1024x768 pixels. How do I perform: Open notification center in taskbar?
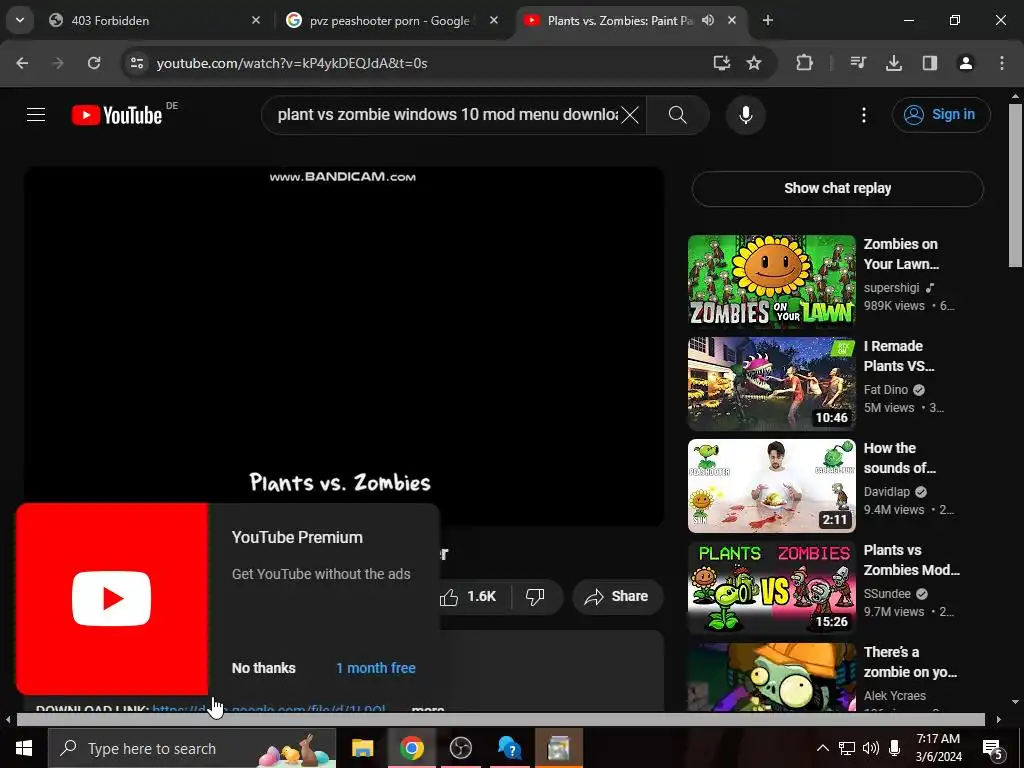tap(993, 748)
